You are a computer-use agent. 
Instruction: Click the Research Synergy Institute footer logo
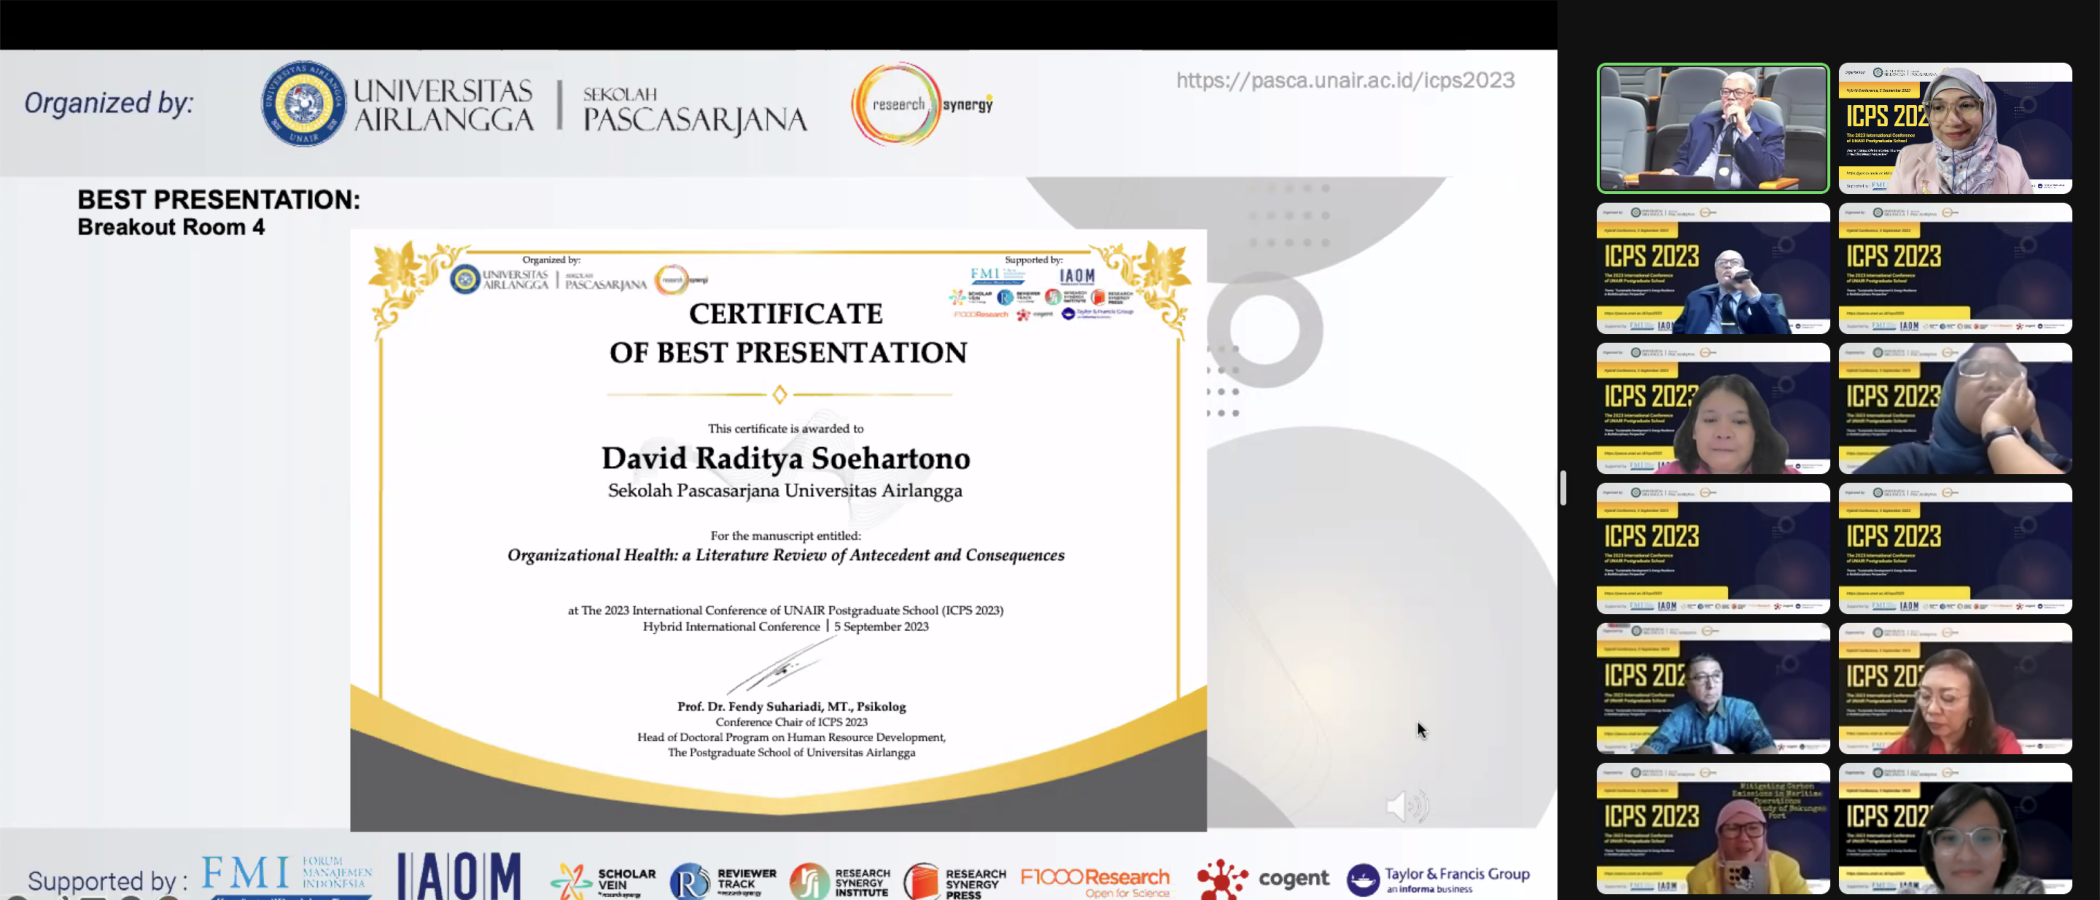point(840,881)
